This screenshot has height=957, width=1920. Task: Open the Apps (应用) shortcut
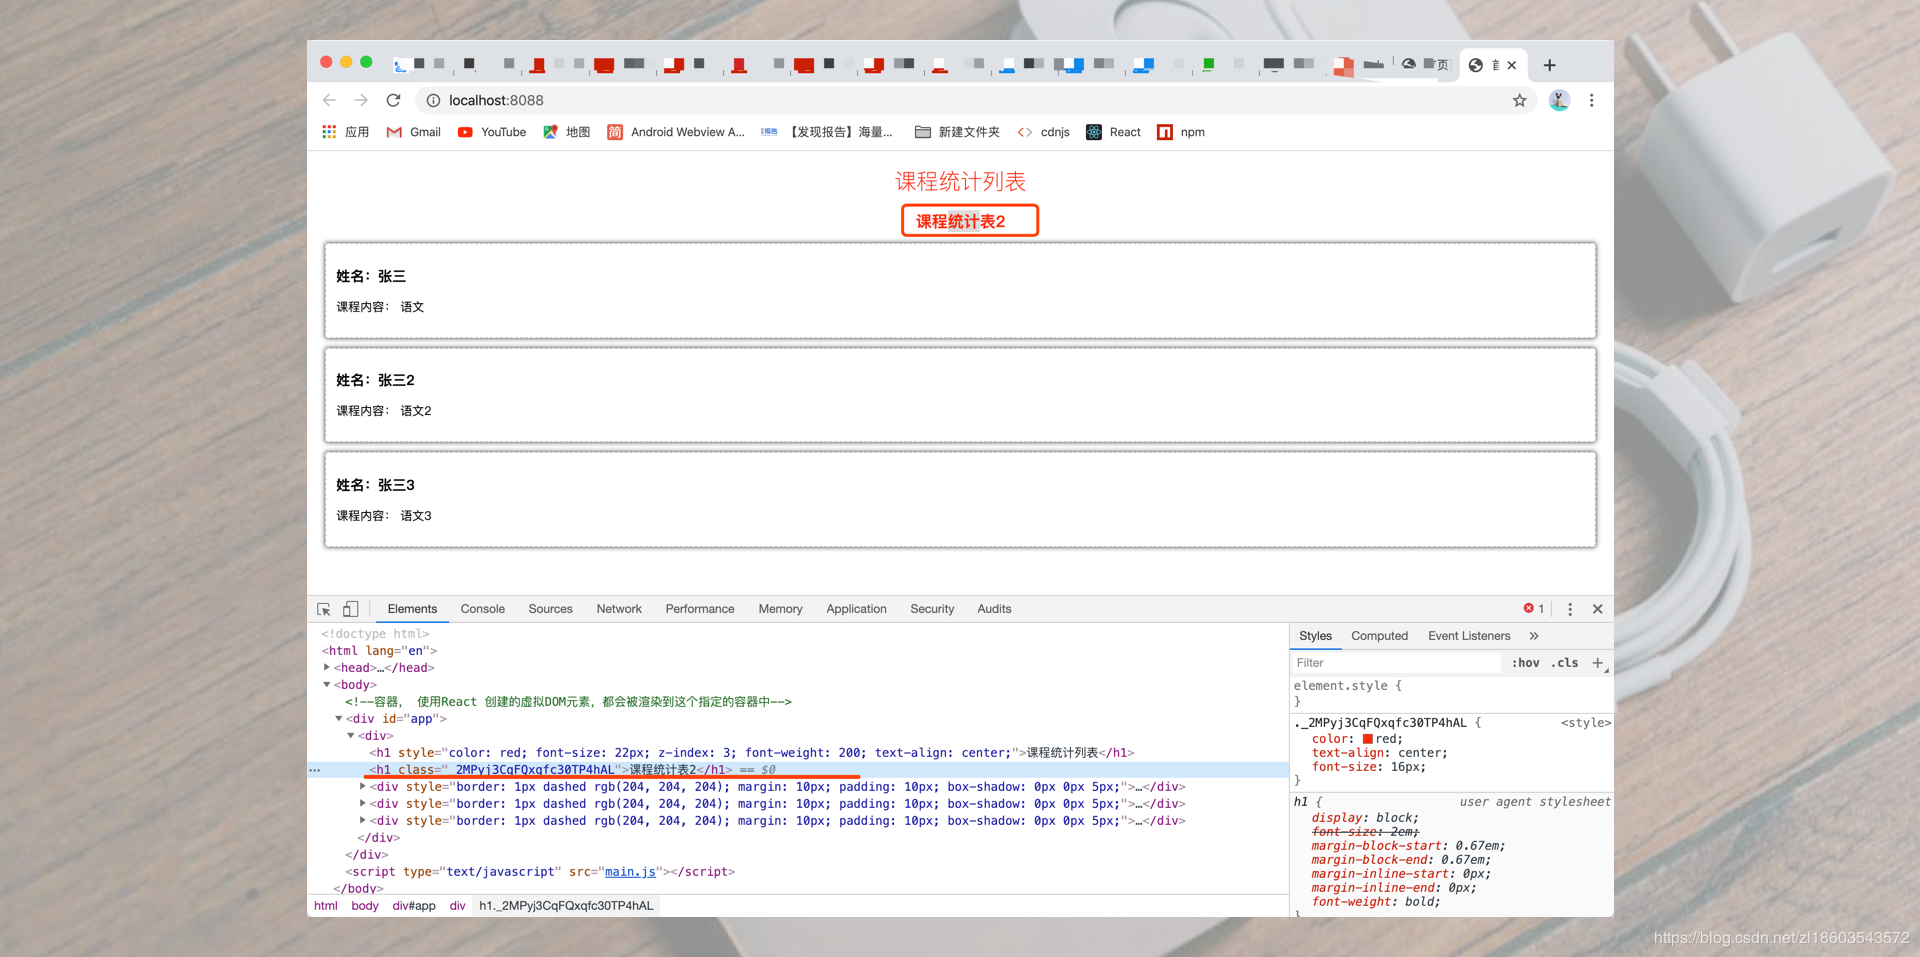click(x=346, y=132)
